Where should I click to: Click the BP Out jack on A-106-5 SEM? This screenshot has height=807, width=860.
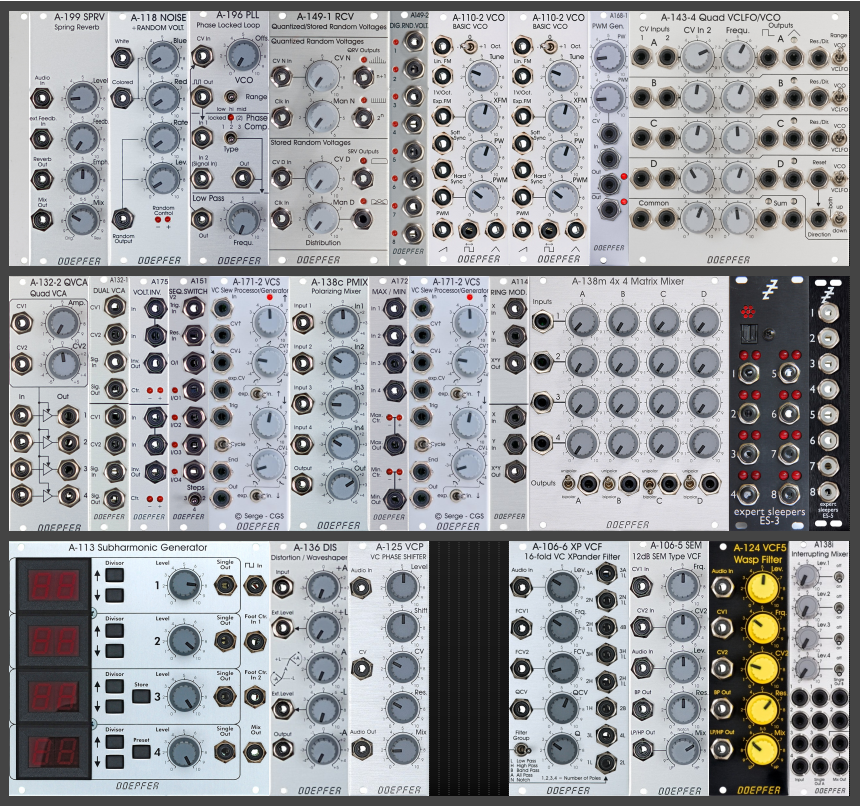click(x=642, y=708)
